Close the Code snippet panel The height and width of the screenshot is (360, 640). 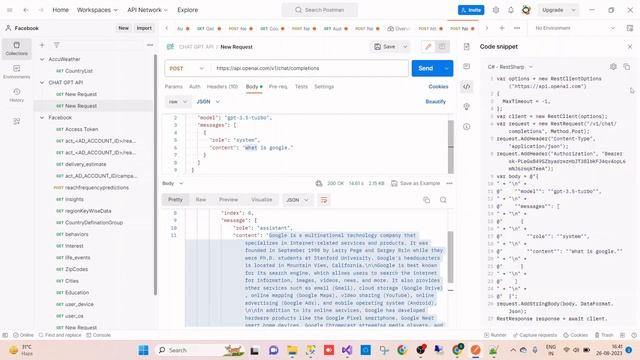coord(630,47)
